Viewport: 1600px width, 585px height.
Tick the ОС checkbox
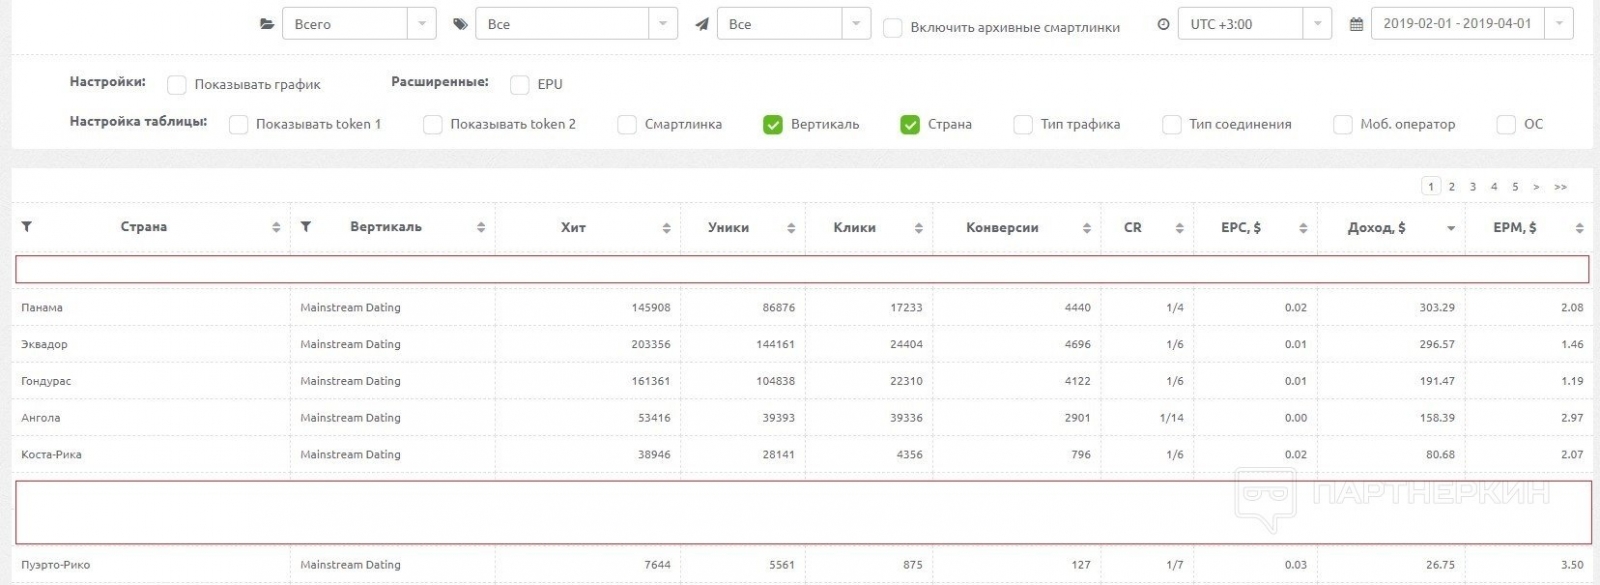pos(1506,125)
